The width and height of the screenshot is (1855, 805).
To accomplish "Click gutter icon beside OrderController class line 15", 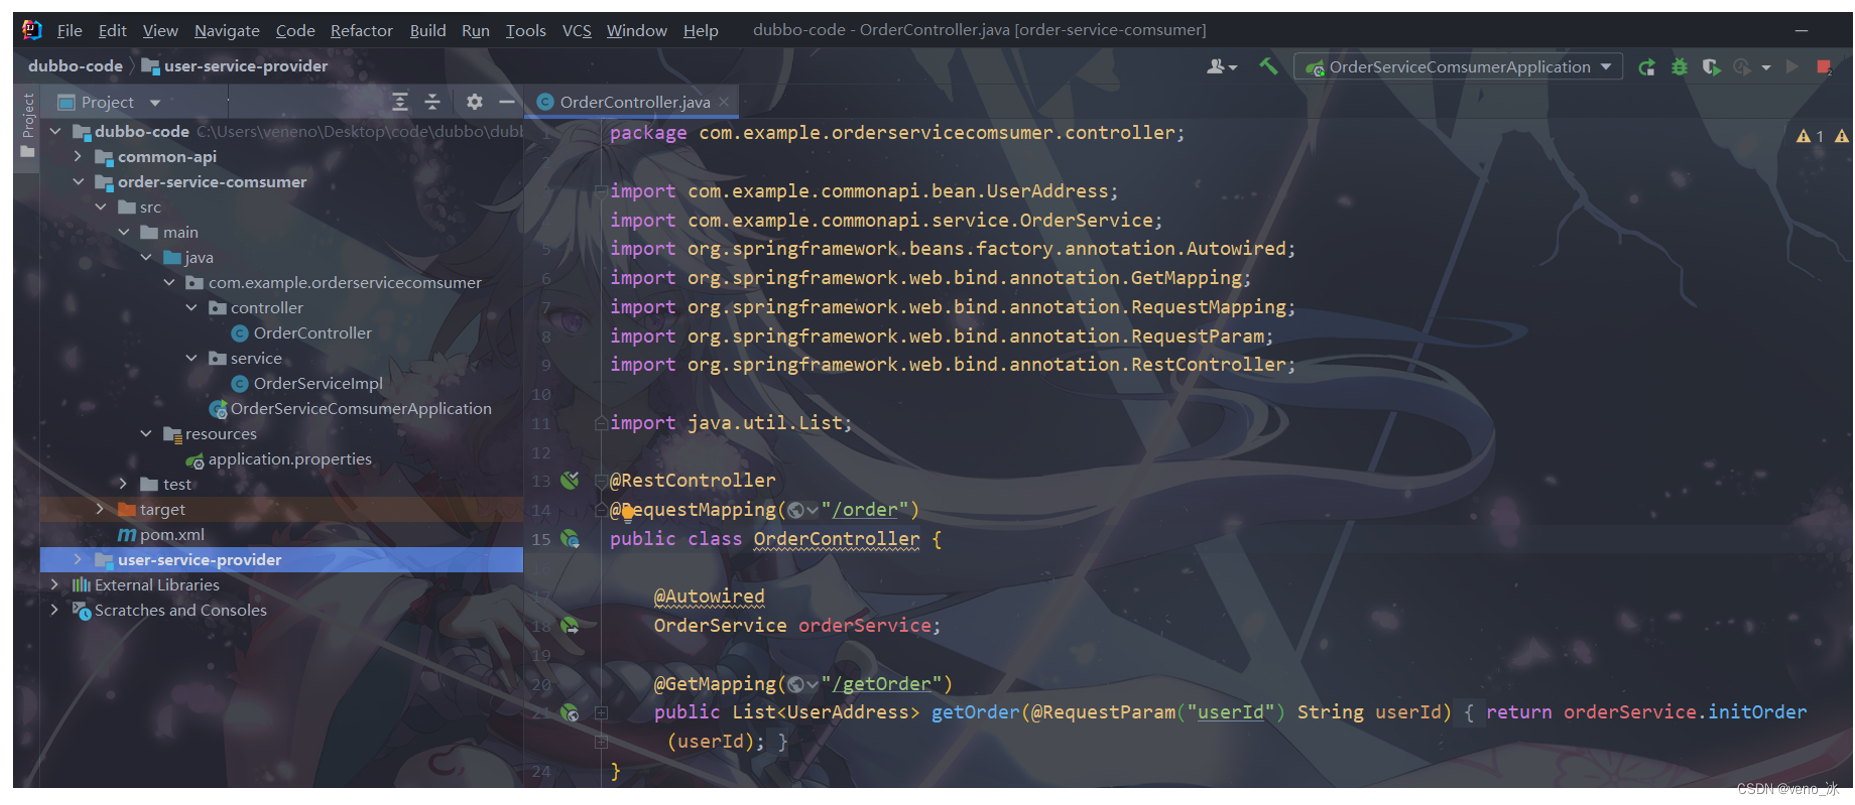I will click(570, 539).
